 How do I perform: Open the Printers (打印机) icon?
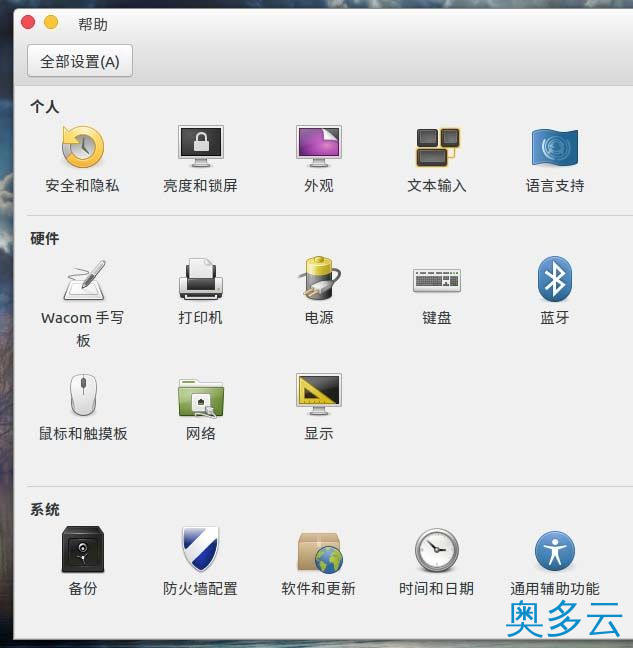coord(201,279)
